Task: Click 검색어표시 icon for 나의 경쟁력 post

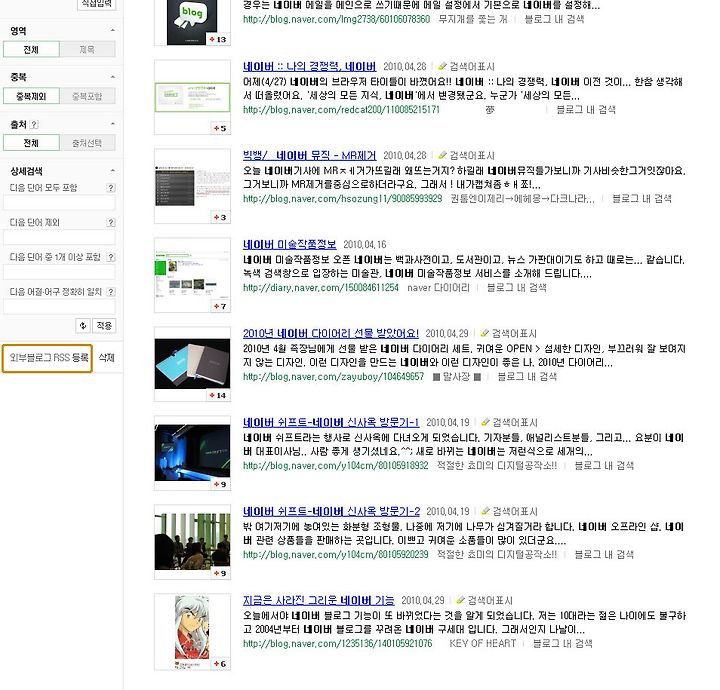Action: point(467,67)
